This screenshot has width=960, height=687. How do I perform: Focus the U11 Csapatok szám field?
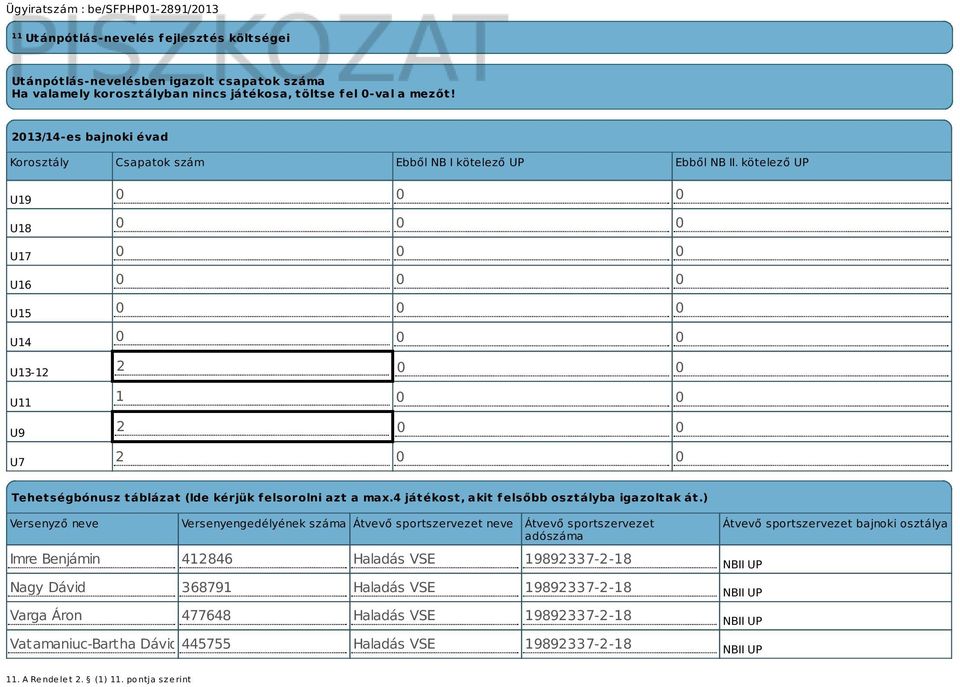pos(252,396)
